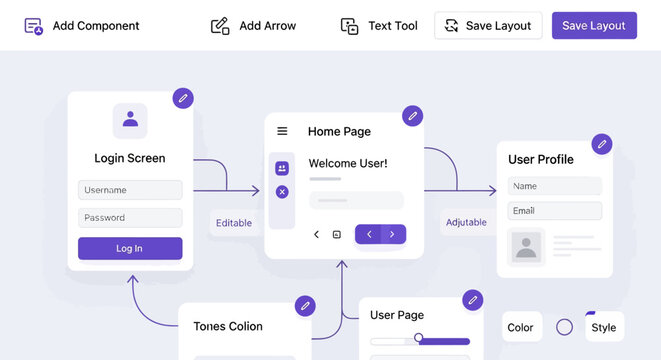Click the Login Screen title text
This screenshot has height=360, width=661.
click(x=130, y=158)
